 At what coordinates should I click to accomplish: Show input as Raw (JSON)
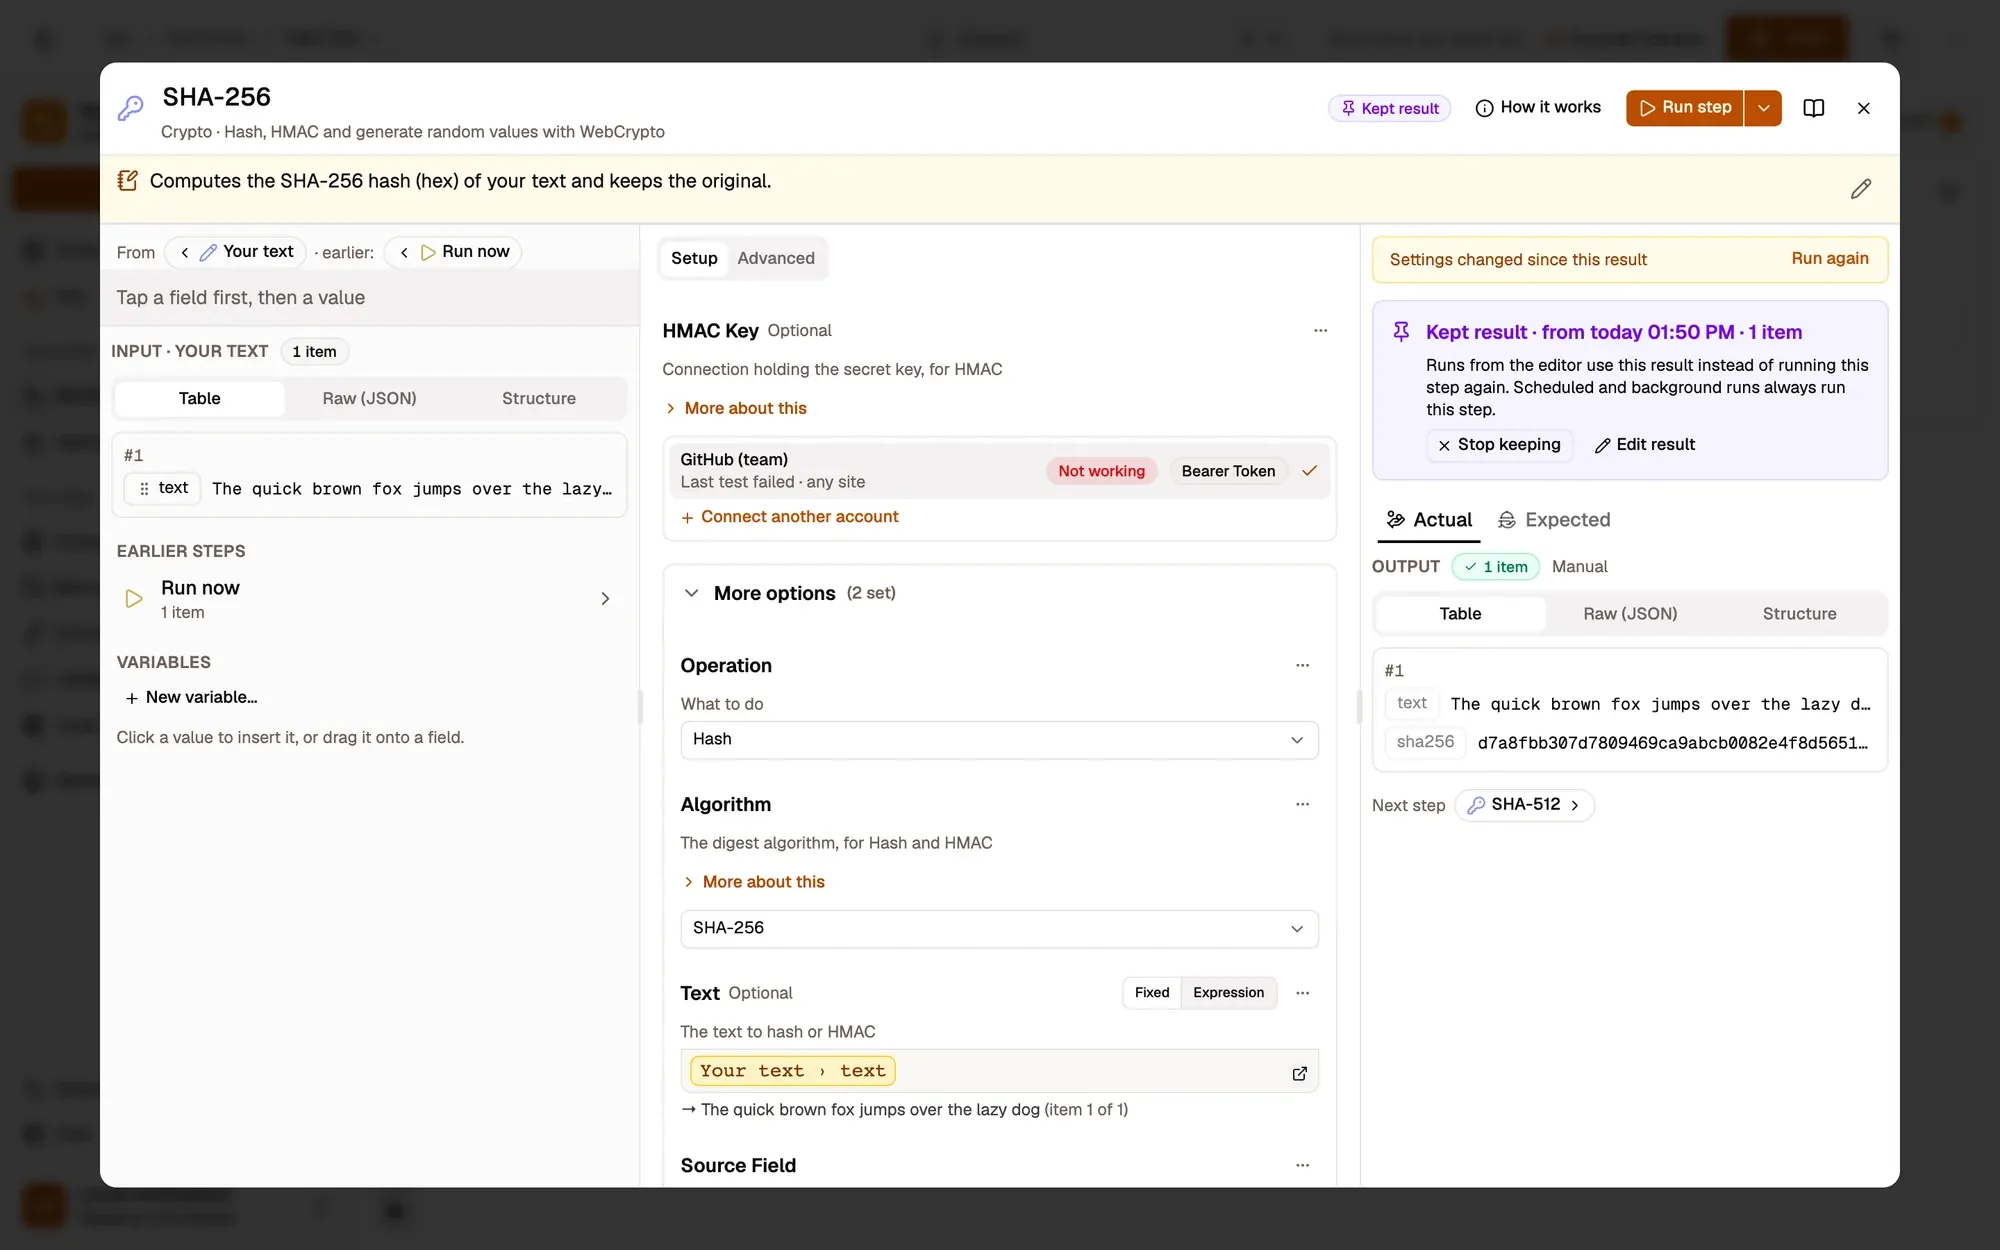[x=369, y=398]
